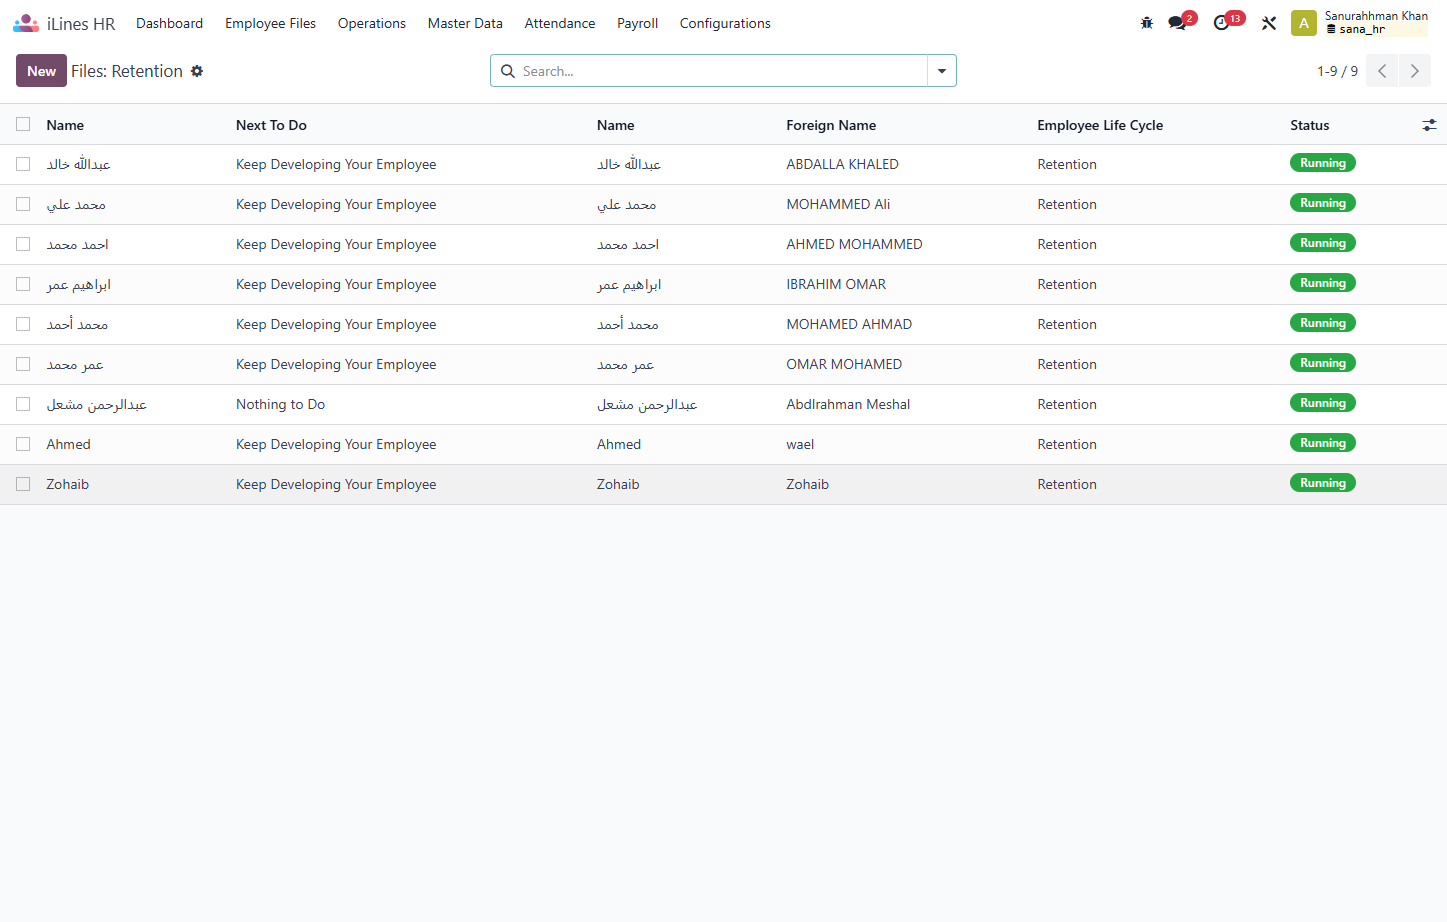Screen dimensions: 1447x922
Task: Open the conversations chat icon
Action: pyautogui.click(x=1177, y=23)
